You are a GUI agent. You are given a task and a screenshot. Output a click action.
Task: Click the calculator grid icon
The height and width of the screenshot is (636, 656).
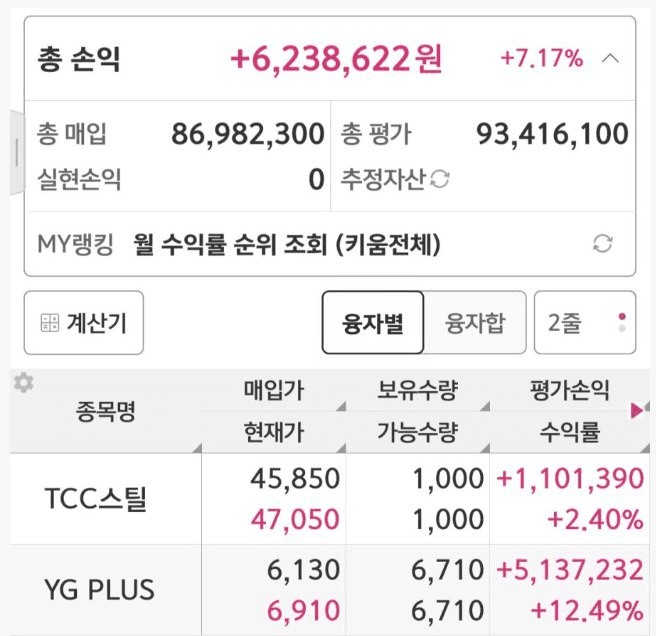(50, 323)
